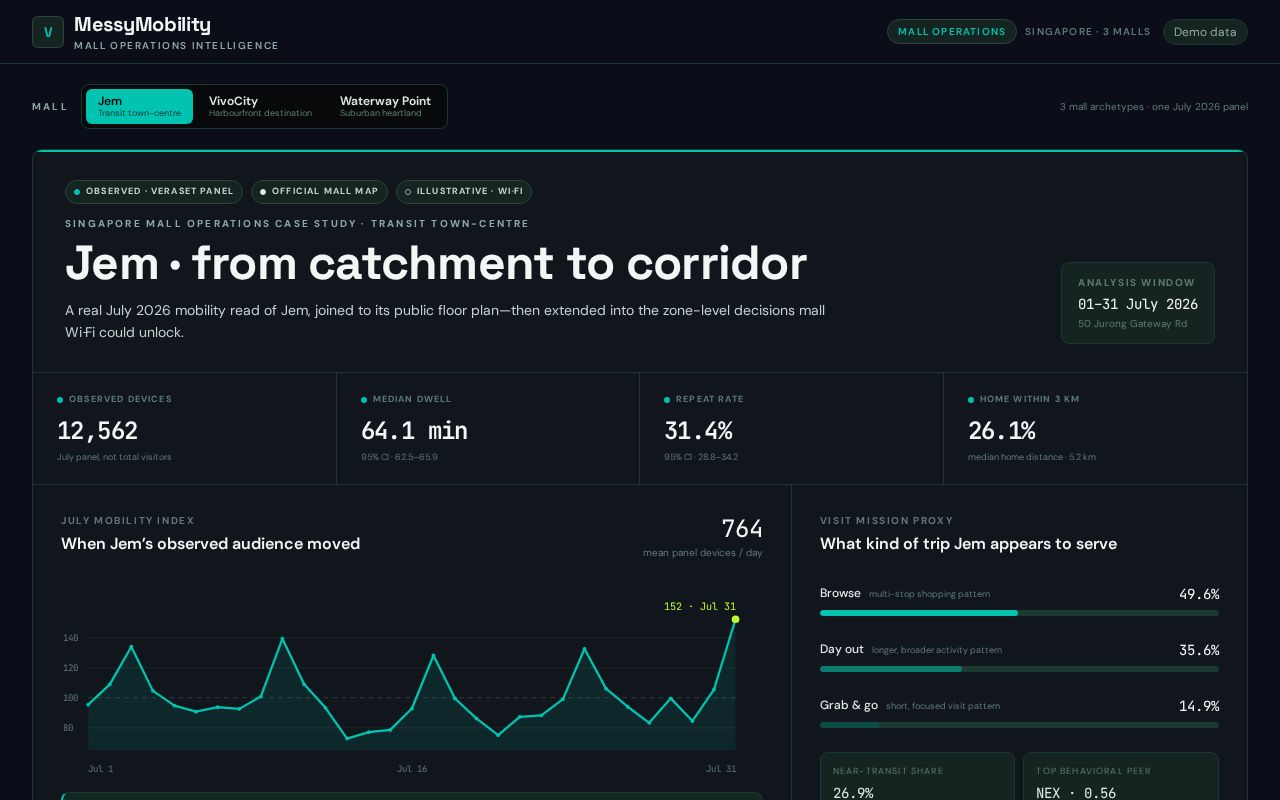Click the 49.6% Browse percentage
This screenshot has width=1280, height=800.
(1199, 594)
